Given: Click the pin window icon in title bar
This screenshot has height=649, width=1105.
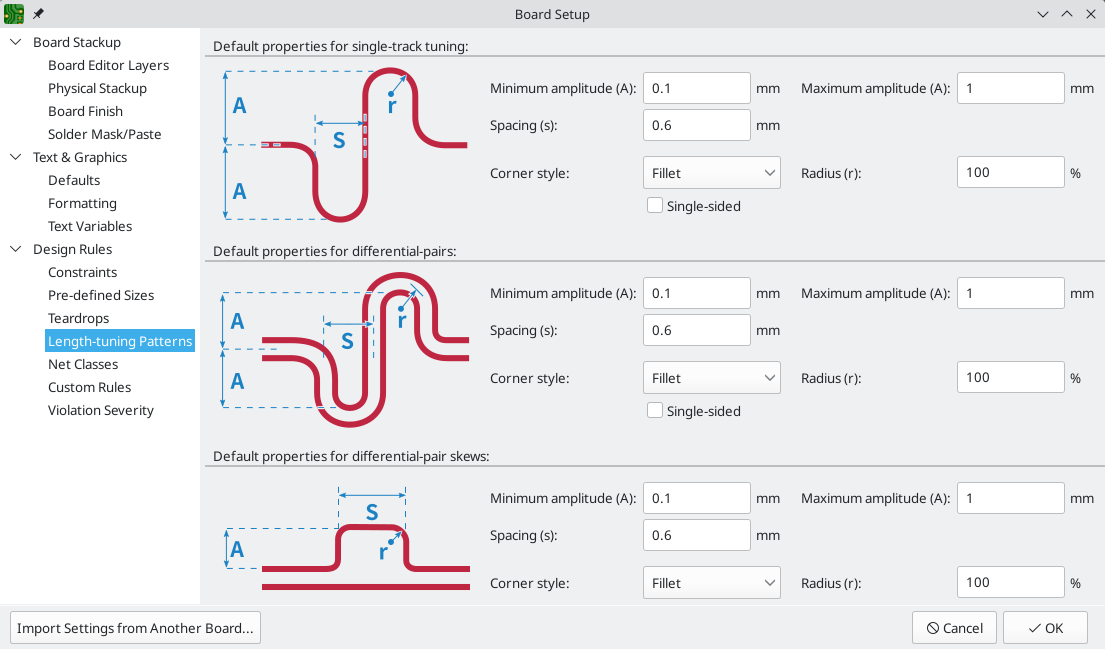Looking at the screenshot, I should (x=39, y=14).
